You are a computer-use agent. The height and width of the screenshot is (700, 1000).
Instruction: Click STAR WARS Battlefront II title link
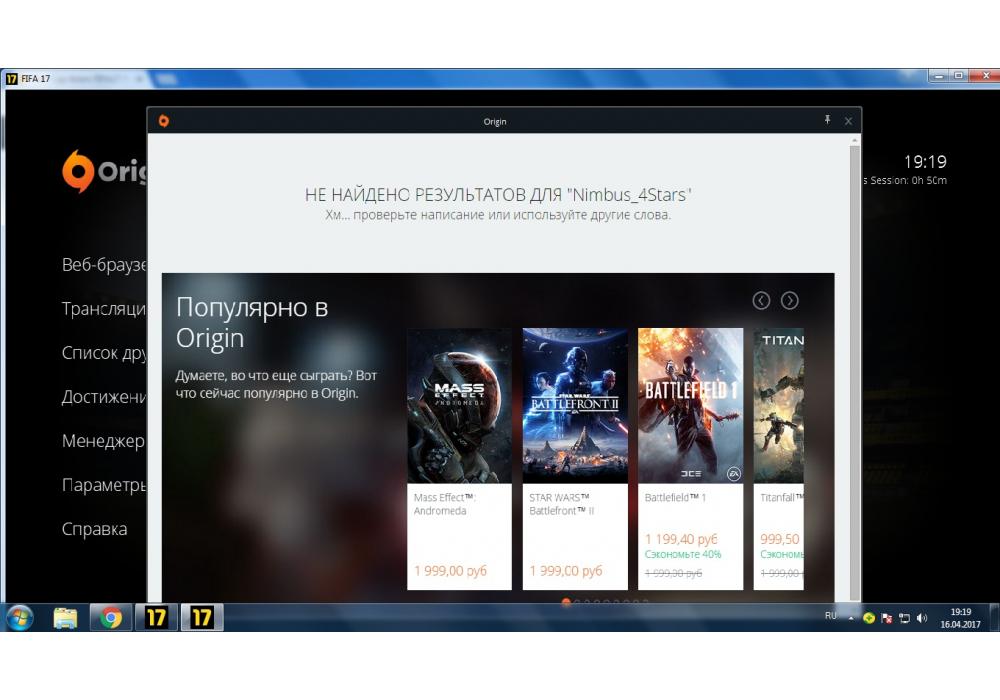point(561,504)
